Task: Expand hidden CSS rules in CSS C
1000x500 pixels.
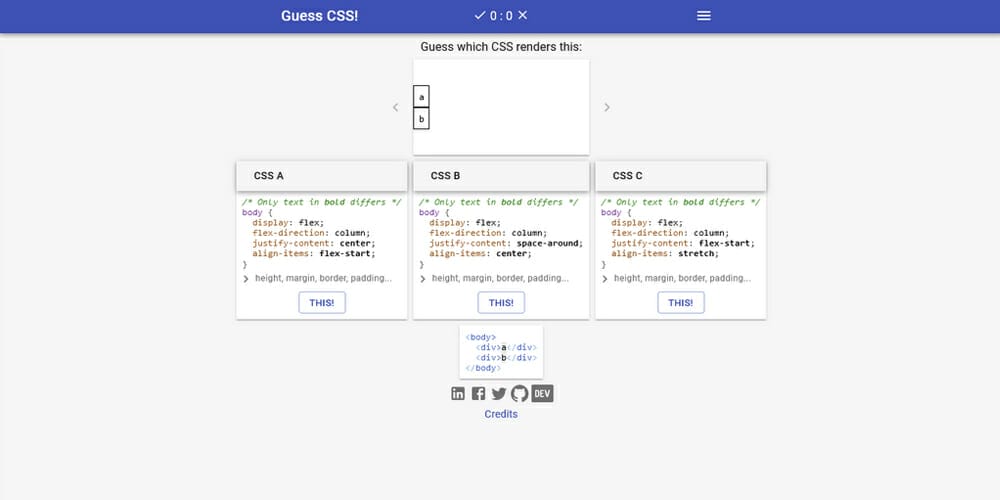Action: point(677,279)
